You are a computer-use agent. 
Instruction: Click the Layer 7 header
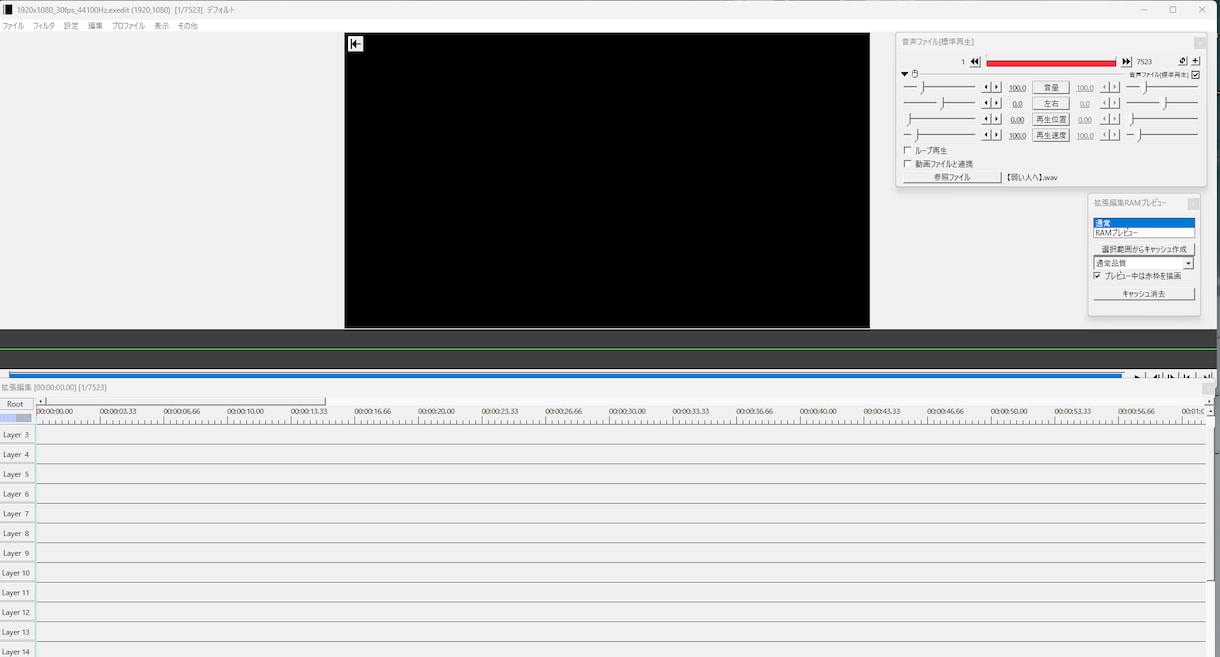click(17, 514)
